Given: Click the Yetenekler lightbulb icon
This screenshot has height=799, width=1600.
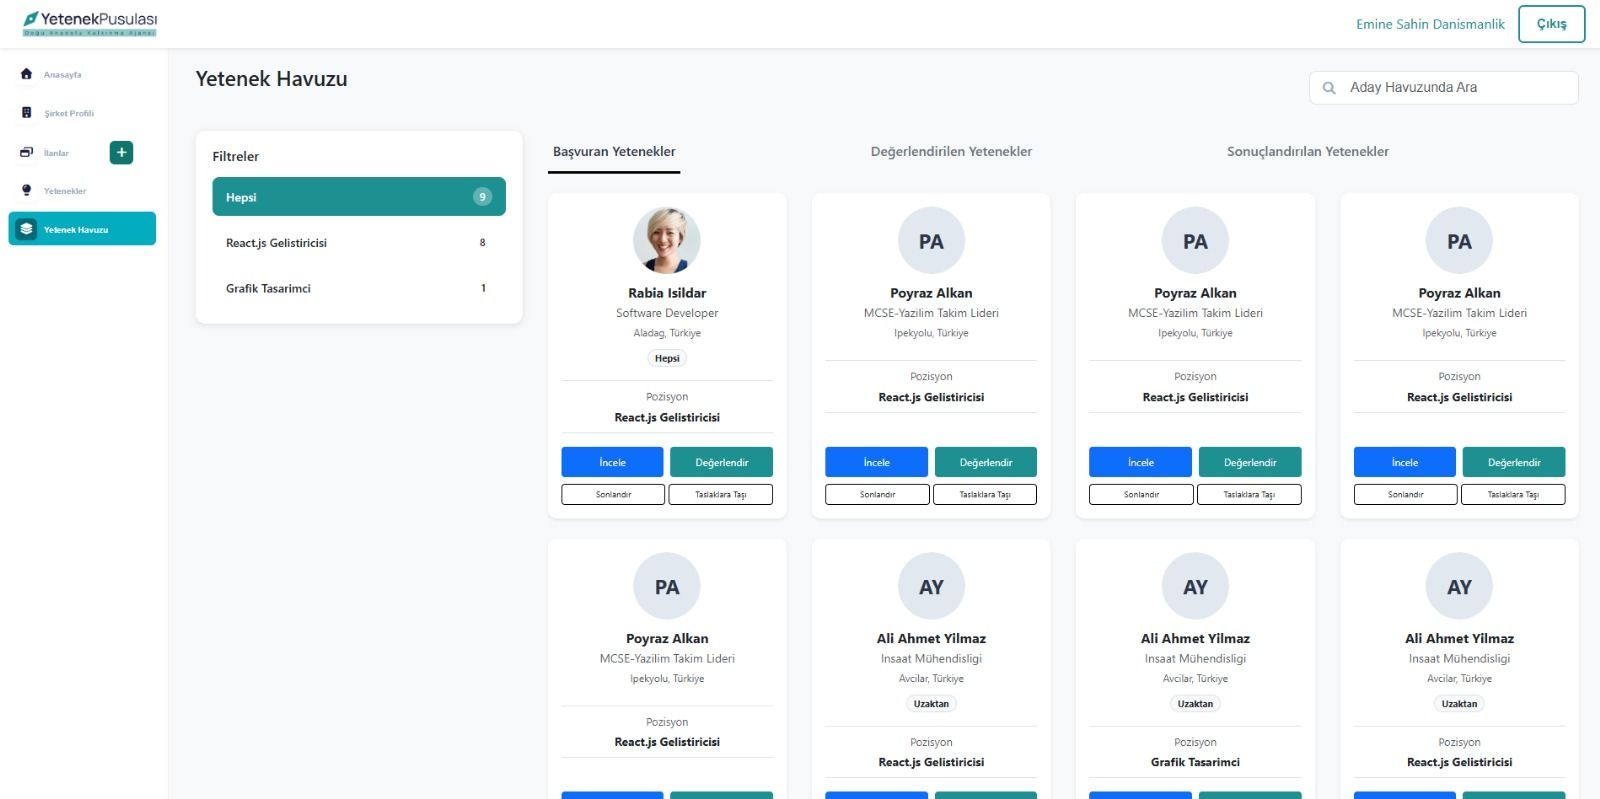Looking at the screenshot, I should tap(27, 190).
